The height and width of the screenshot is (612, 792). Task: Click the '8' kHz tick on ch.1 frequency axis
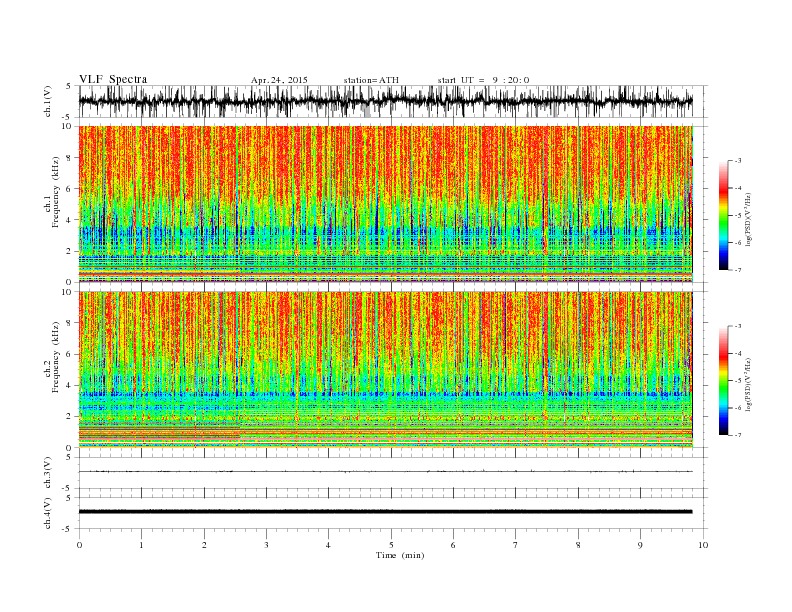pyautogui.click(x=70, y=158)
